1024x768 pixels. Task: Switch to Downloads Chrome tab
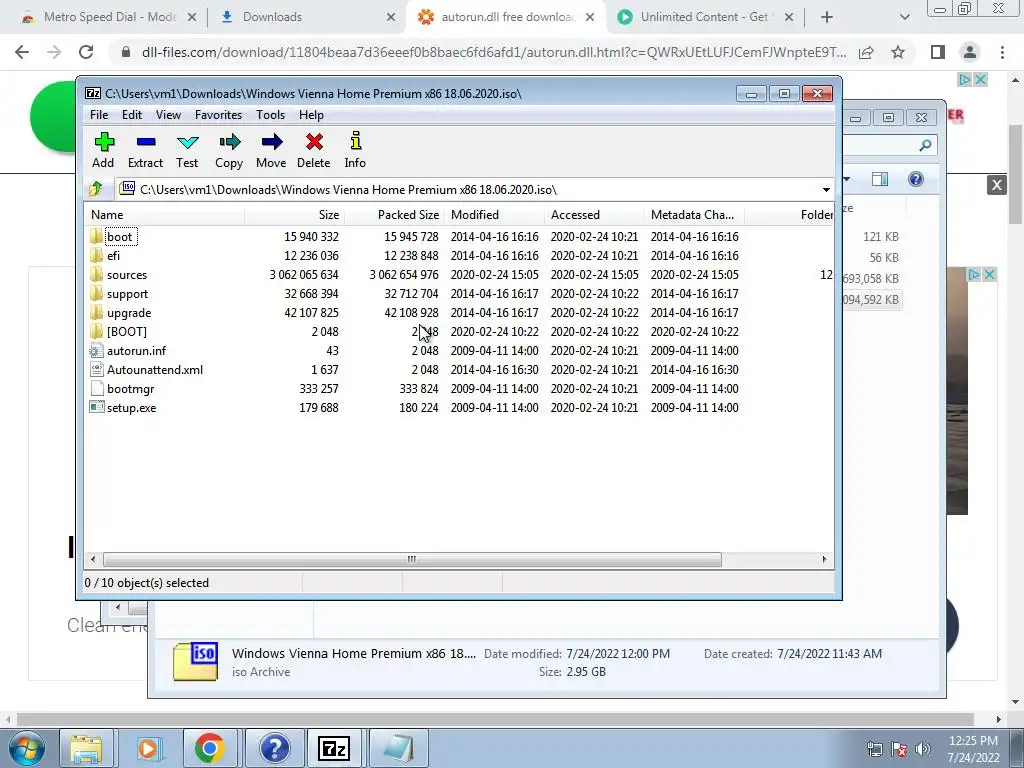[x=308, y=17]
